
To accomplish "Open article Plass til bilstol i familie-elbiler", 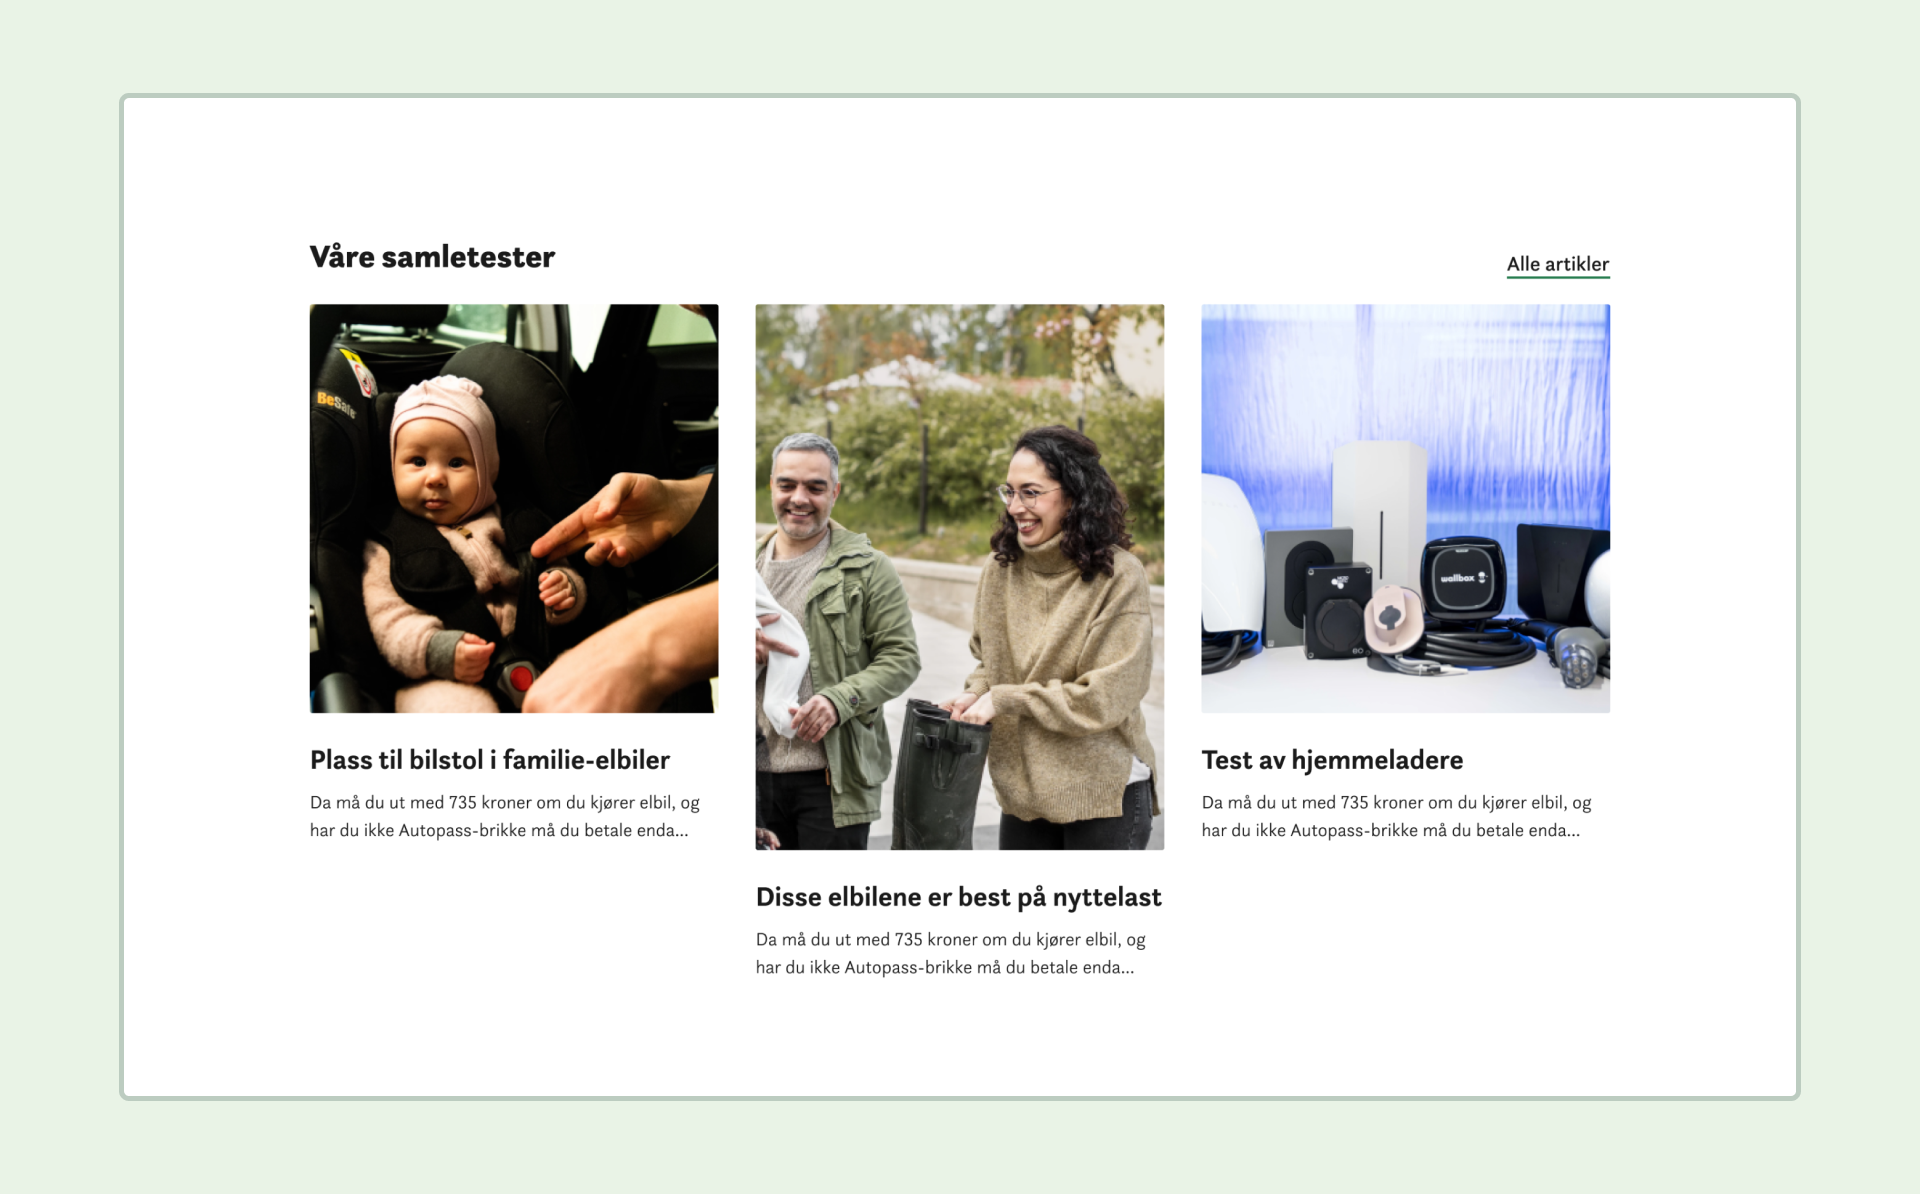I will (x=490, y=760).
